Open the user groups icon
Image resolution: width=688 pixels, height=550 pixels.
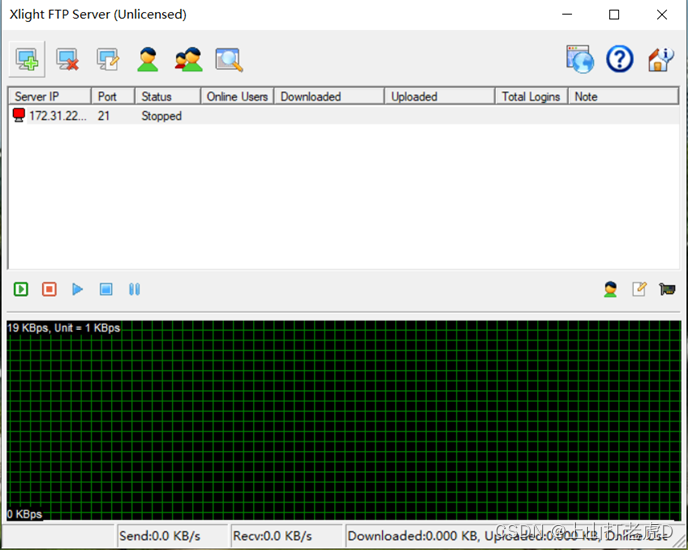(188, 60)
